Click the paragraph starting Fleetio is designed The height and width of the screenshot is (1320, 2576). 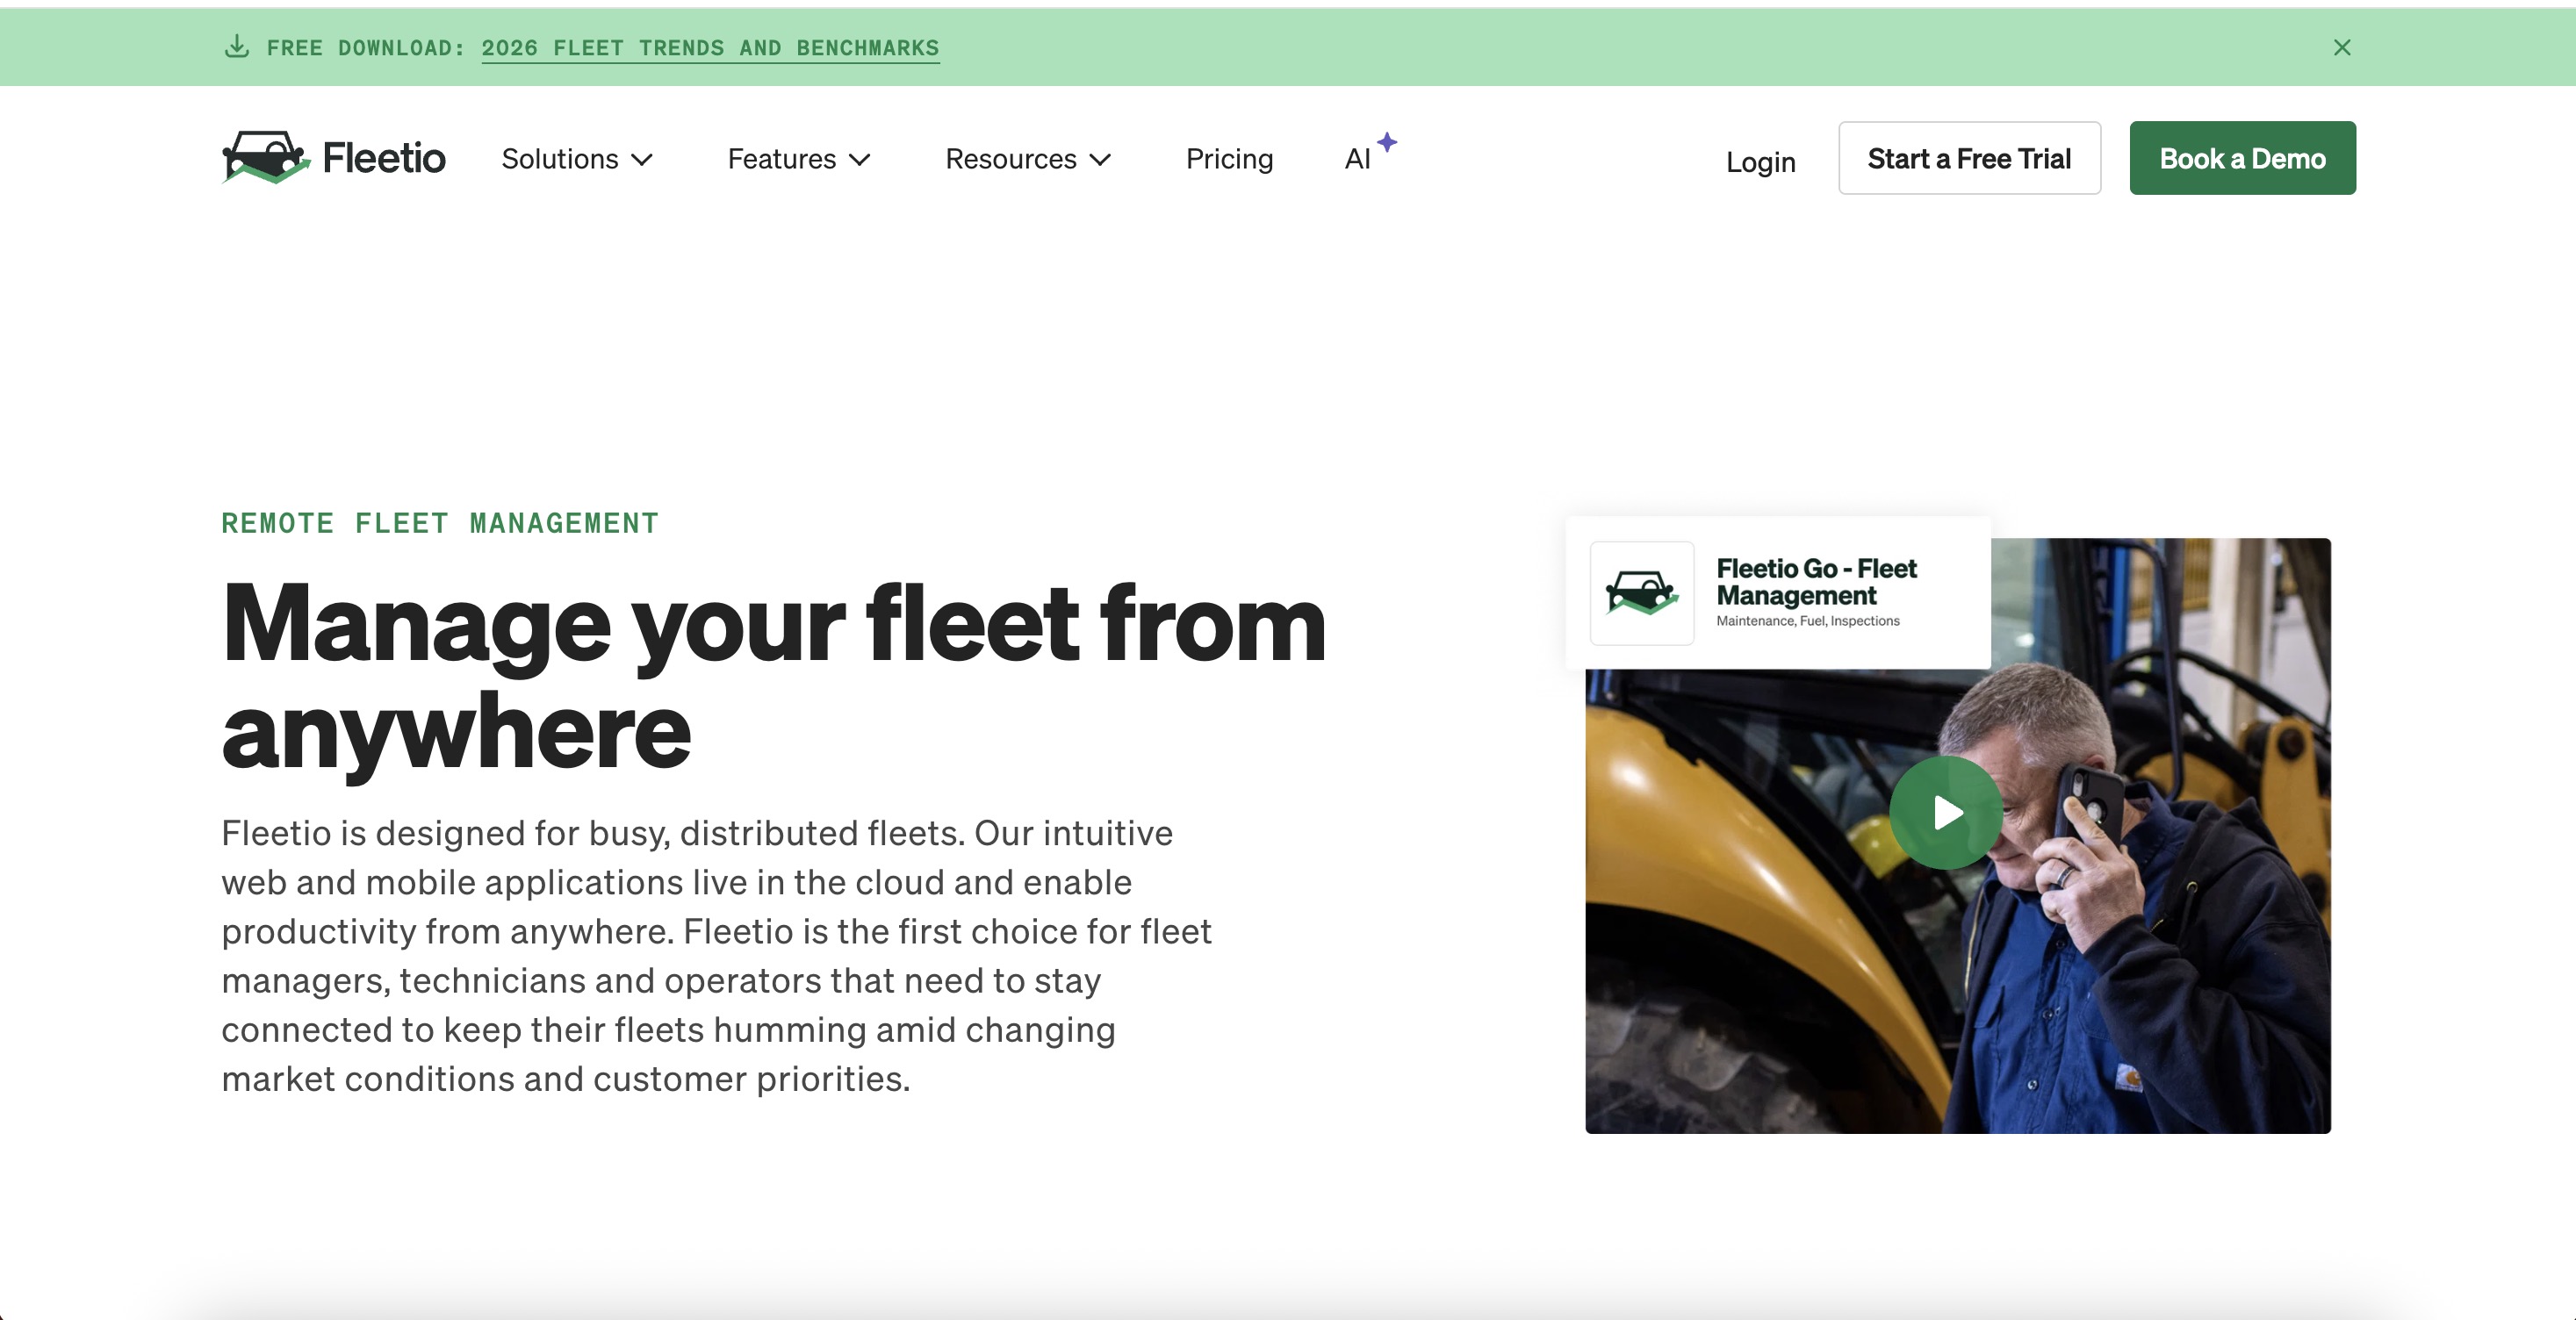coord(716,956)
